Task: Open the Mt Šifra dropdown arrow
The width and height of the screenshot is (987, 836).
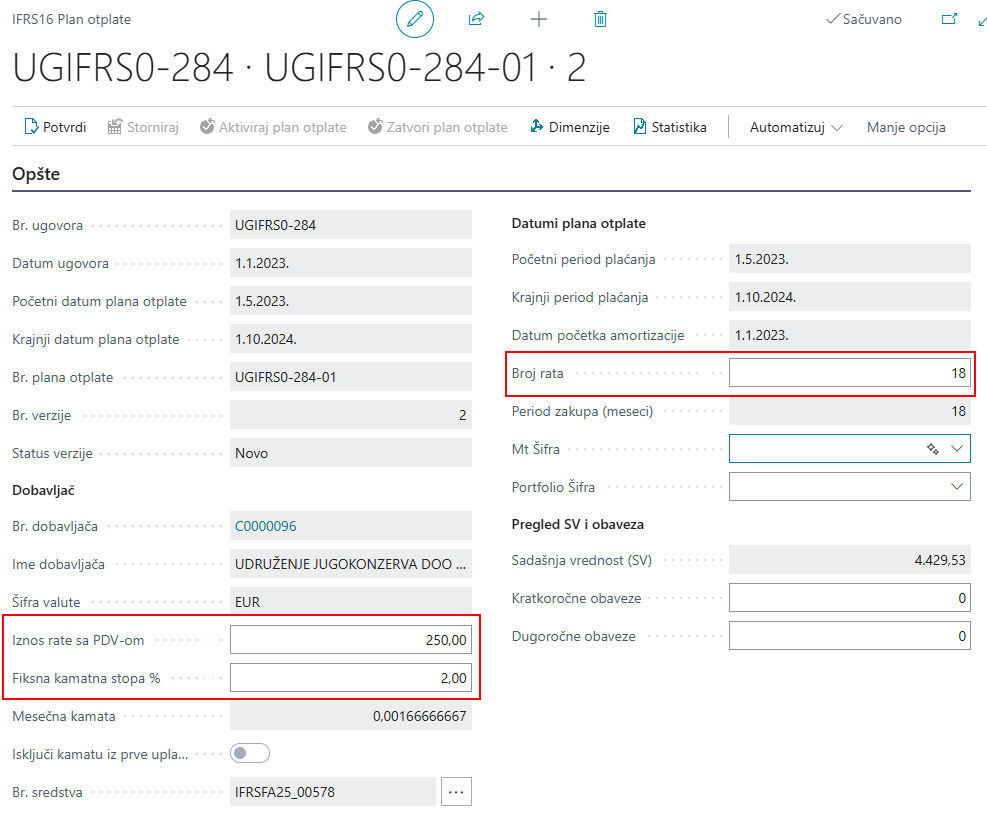Action: (957, 449)
